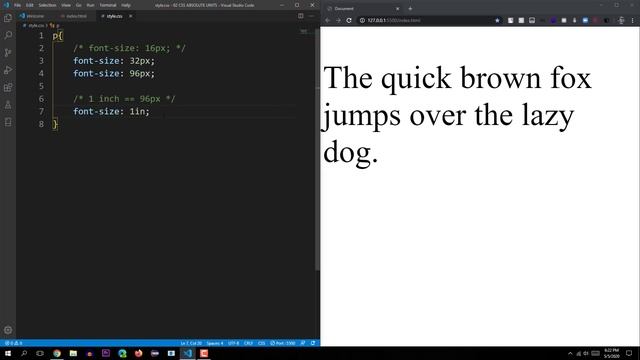Screen dimensions: 640x360
Task: Click the Spaces: 4 indentation status item
Action: 215,343
